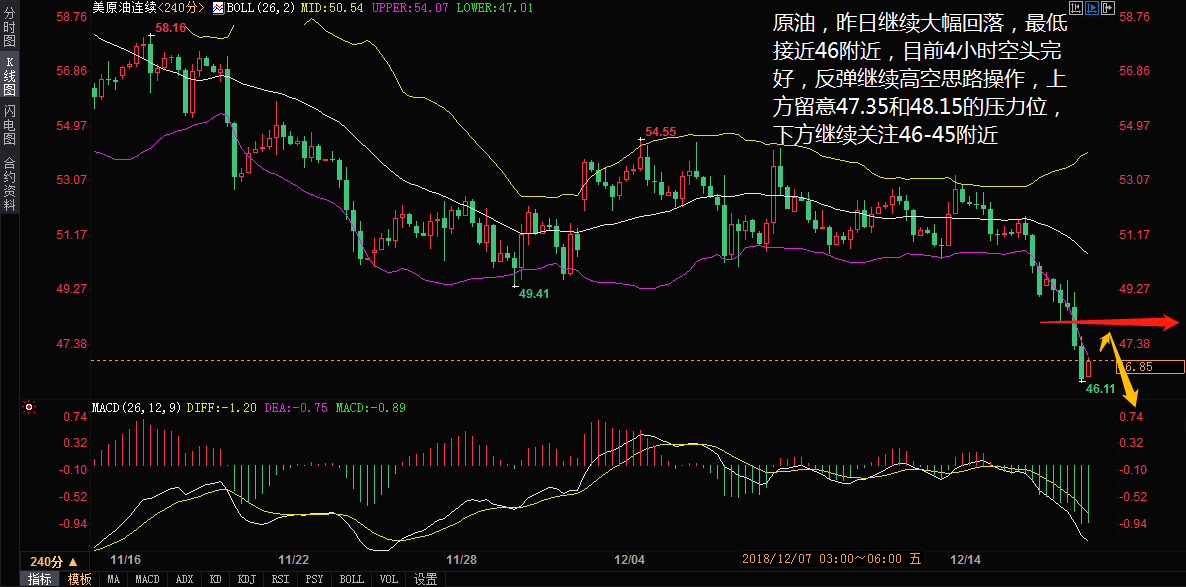Select the KDJ indicator button
Viewport: 1186px width, 587px height.
(x=247, y=579)
